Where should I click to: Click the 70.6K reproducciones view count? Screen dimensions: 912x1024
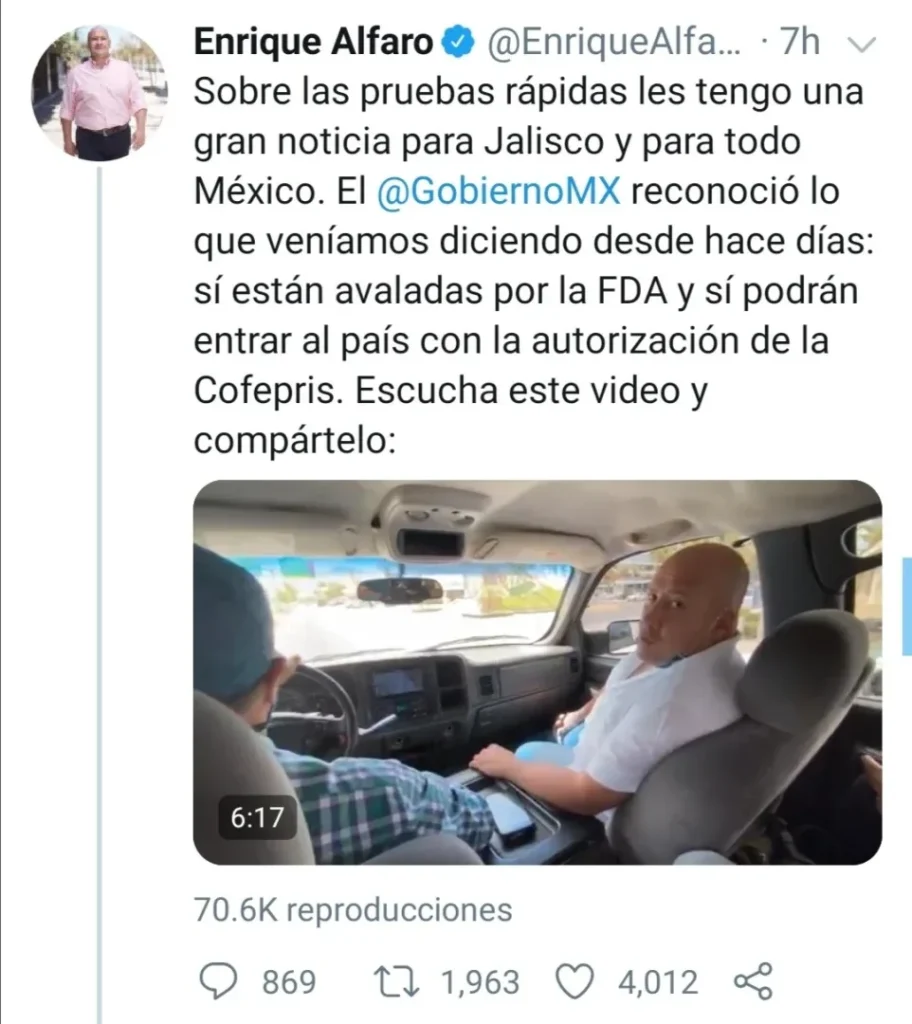click(x=353, y=910)
